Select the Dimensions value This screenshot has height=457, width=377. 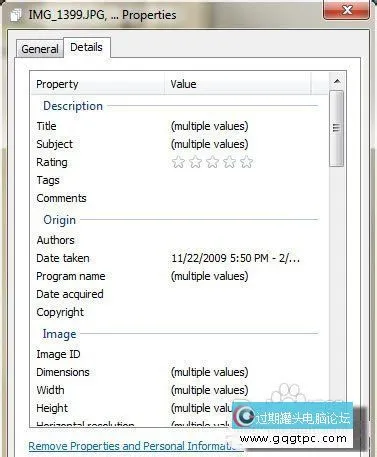(x=210, y=372)
